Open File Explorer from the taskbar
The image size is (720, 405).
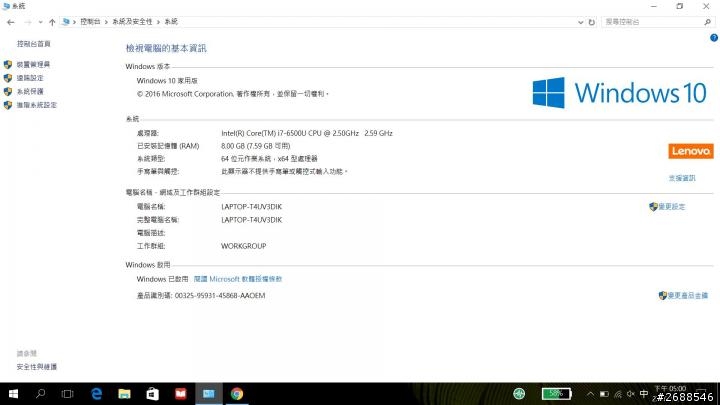point(124,394)
